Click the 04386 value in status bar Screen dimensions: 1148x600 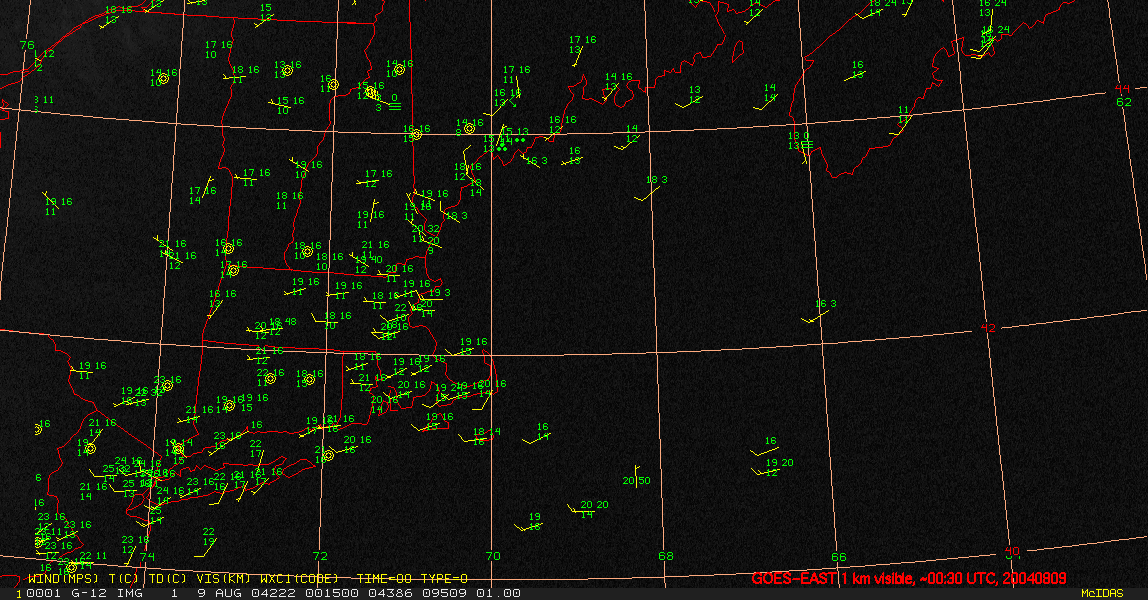pyautogui.click(x=389, y=593)
